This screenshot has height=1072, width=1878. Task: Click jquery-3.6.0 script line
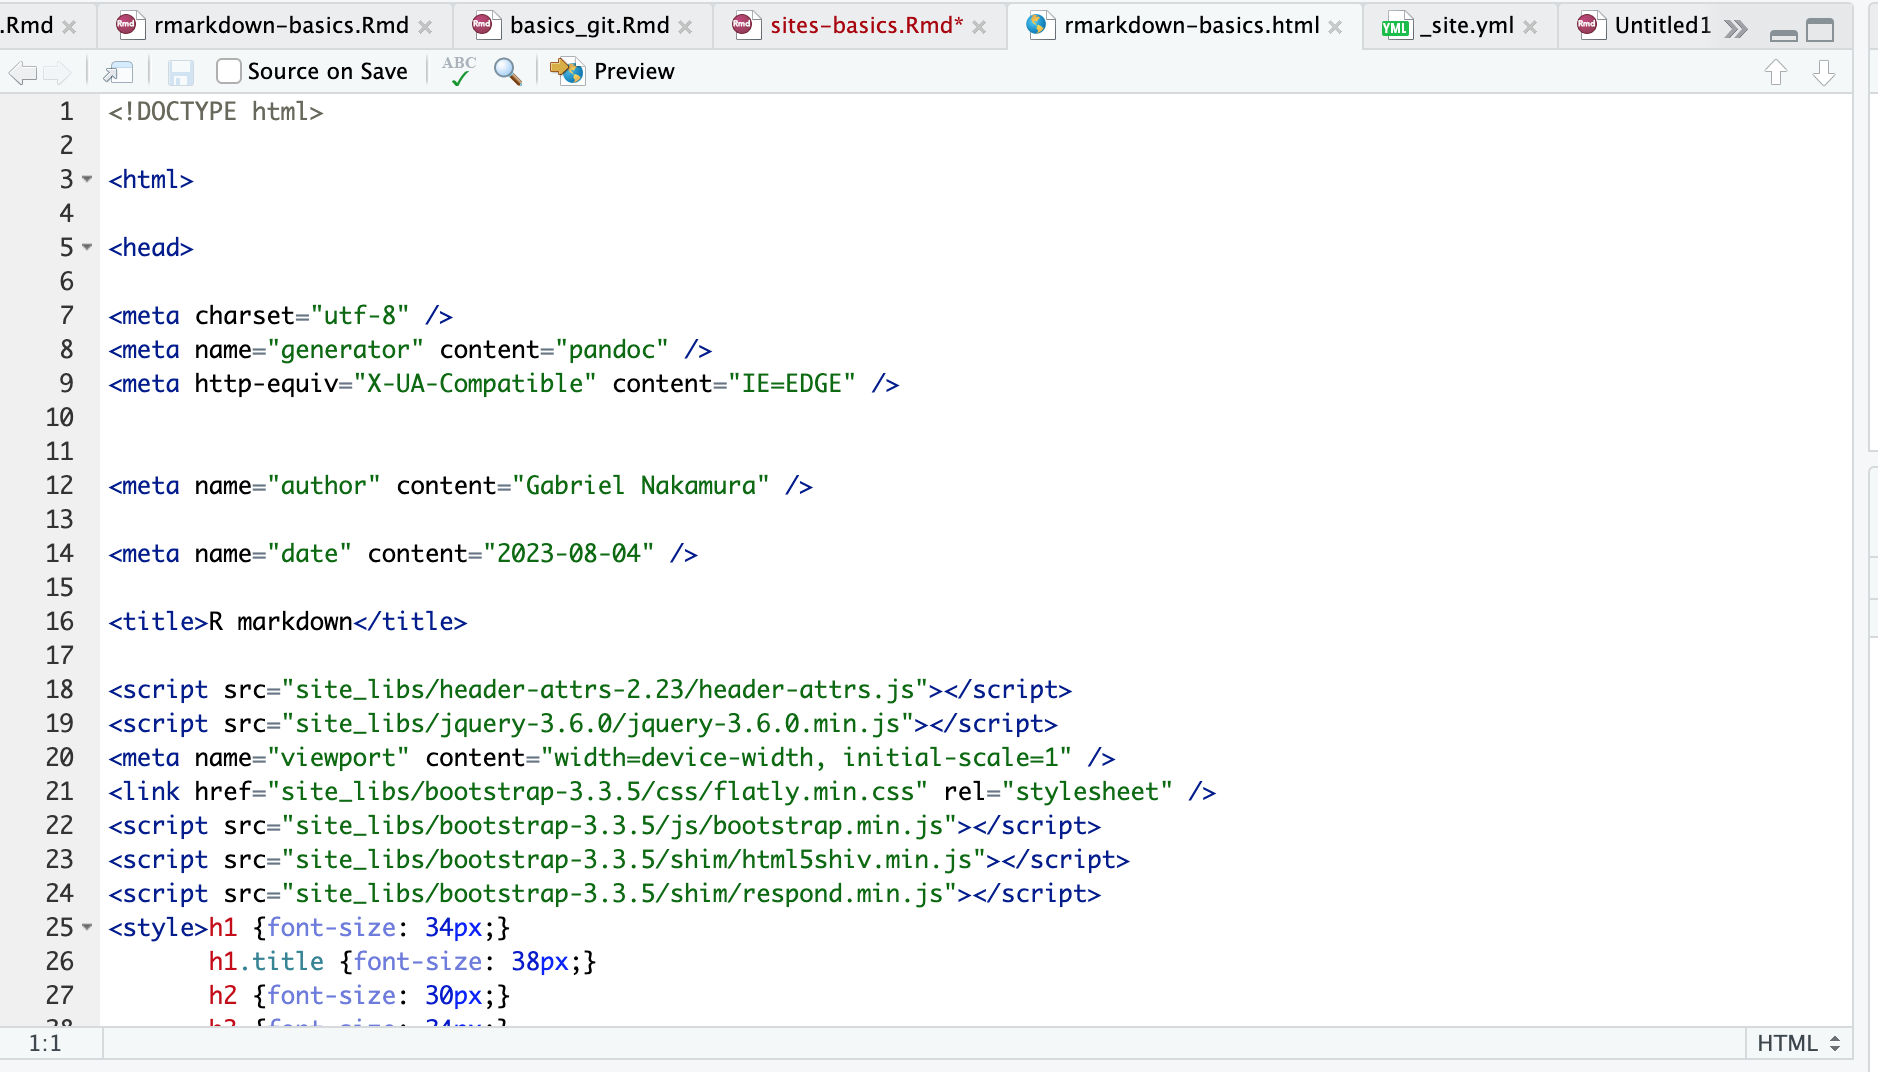[x=583, y=724]
